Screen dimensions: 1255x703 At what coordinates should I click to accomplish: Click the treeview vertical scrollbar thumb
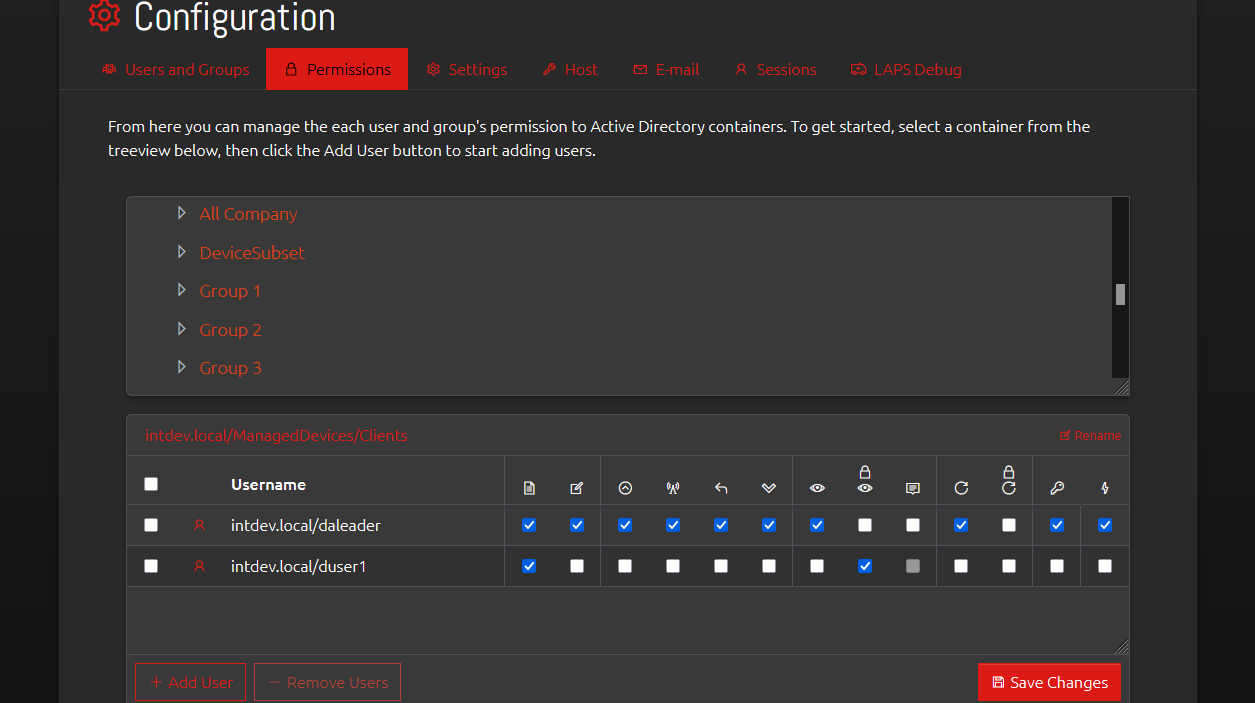click(1121, 294)
